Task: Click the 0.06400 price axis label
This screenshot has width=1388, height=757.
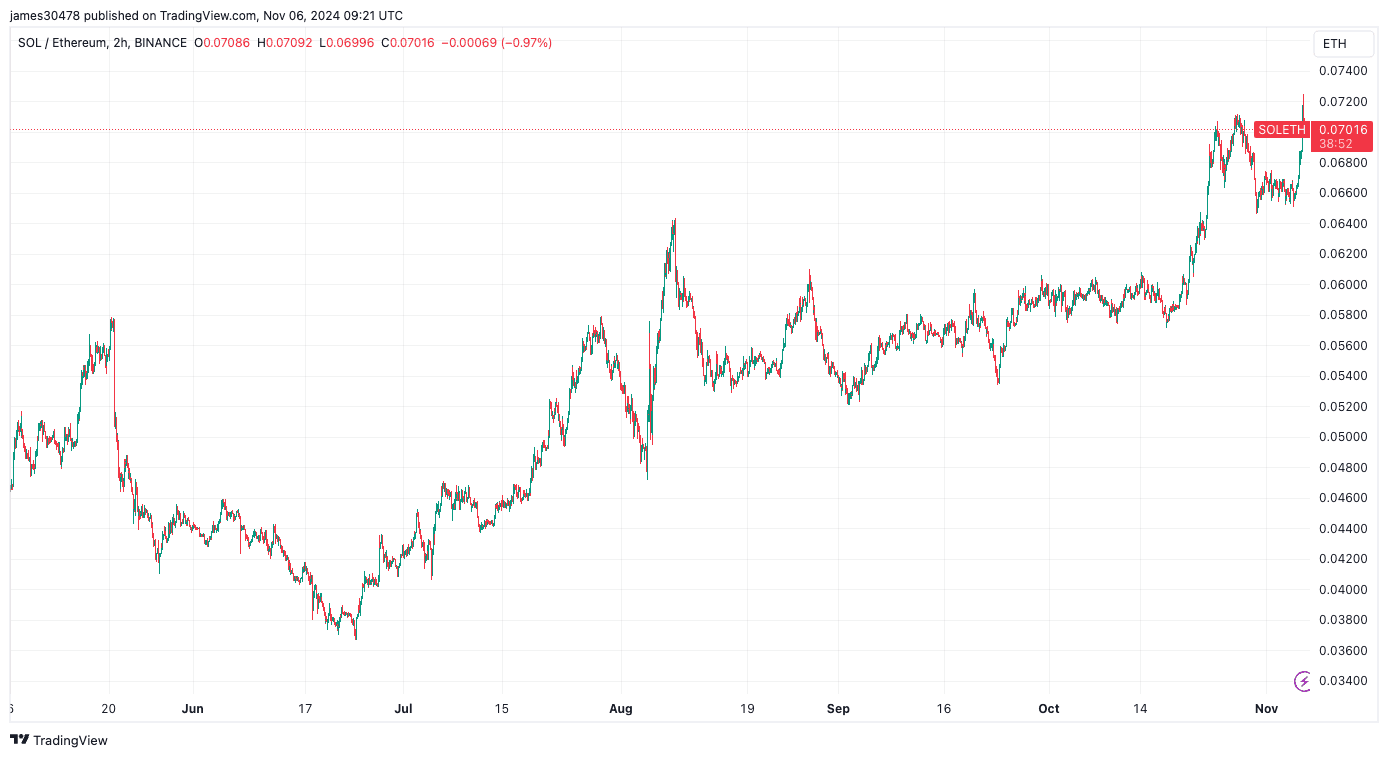Action: tap(1343, 224)
